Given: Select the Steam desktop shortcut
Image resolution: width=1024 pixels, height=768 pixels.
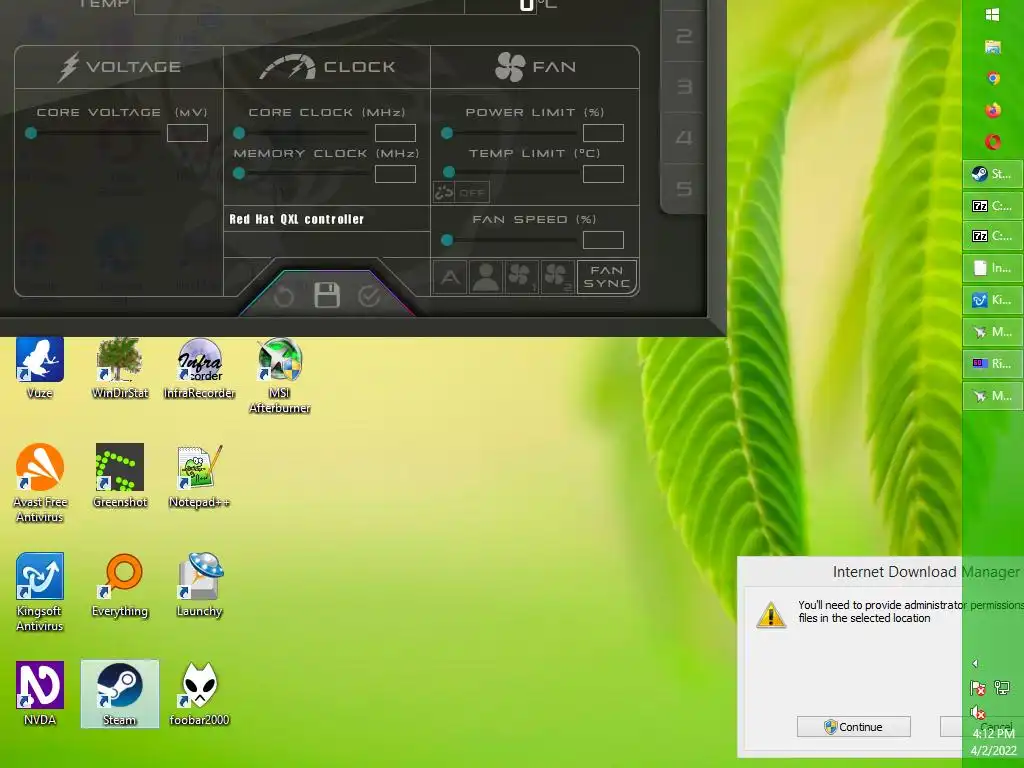Looking at the screenshot, I should click(x=120, y=694).
